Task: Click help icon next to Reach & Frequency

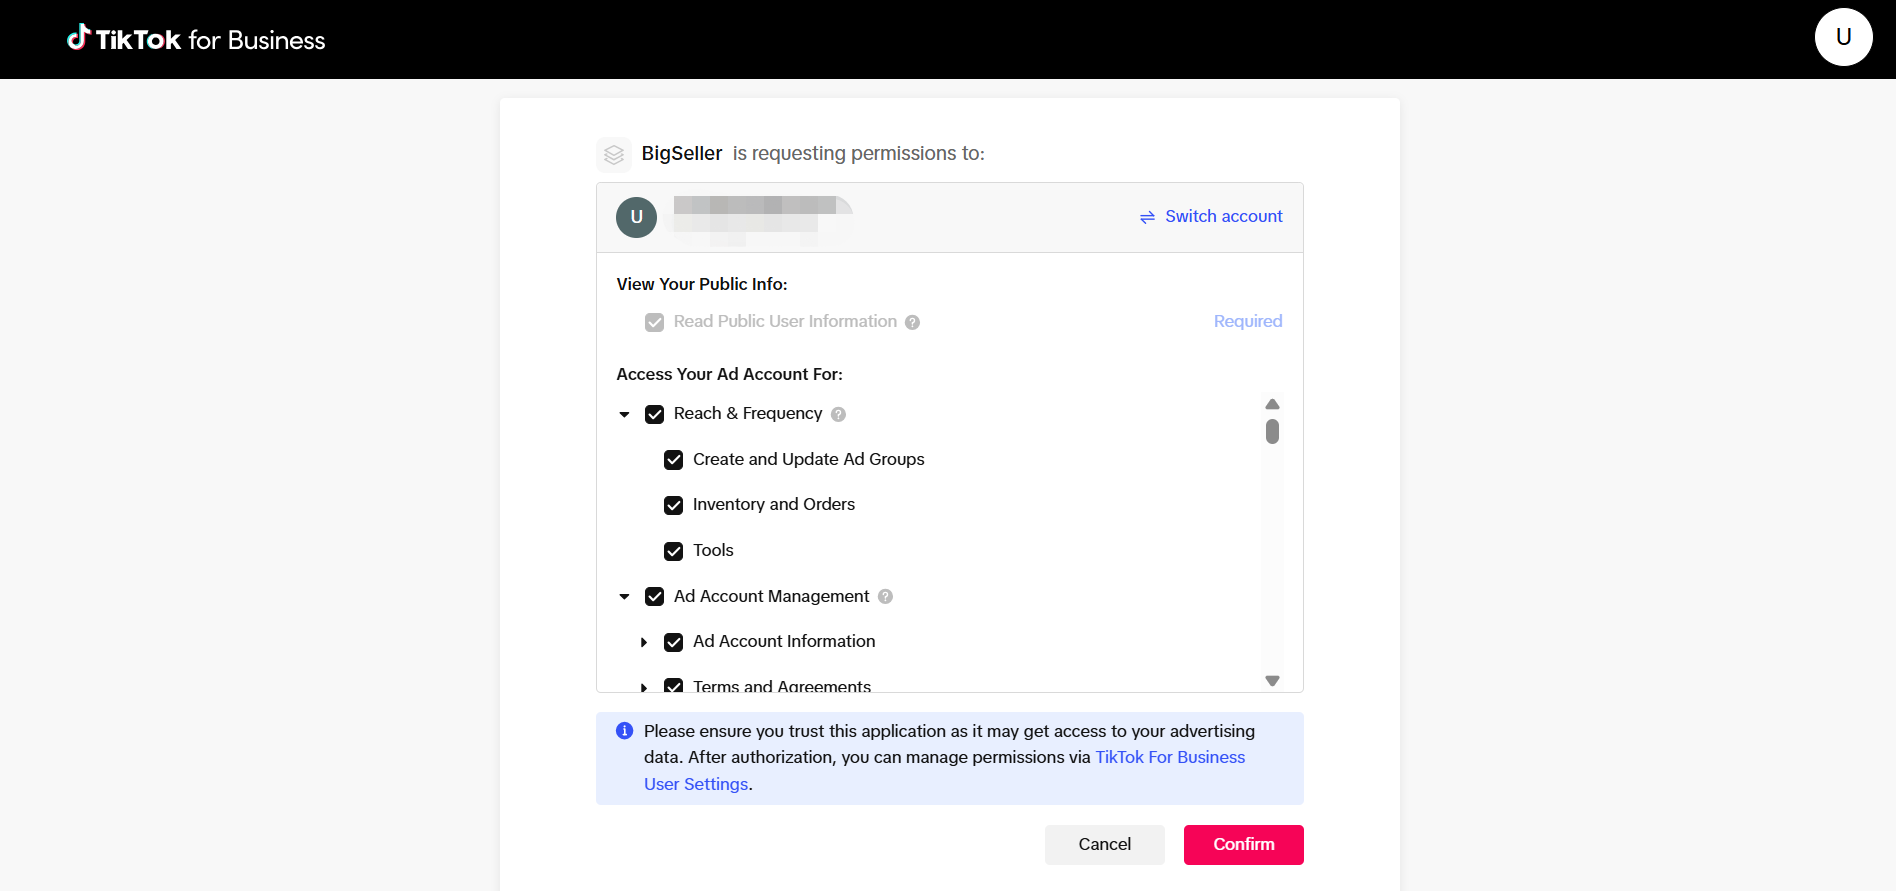Action: point(838,414)
